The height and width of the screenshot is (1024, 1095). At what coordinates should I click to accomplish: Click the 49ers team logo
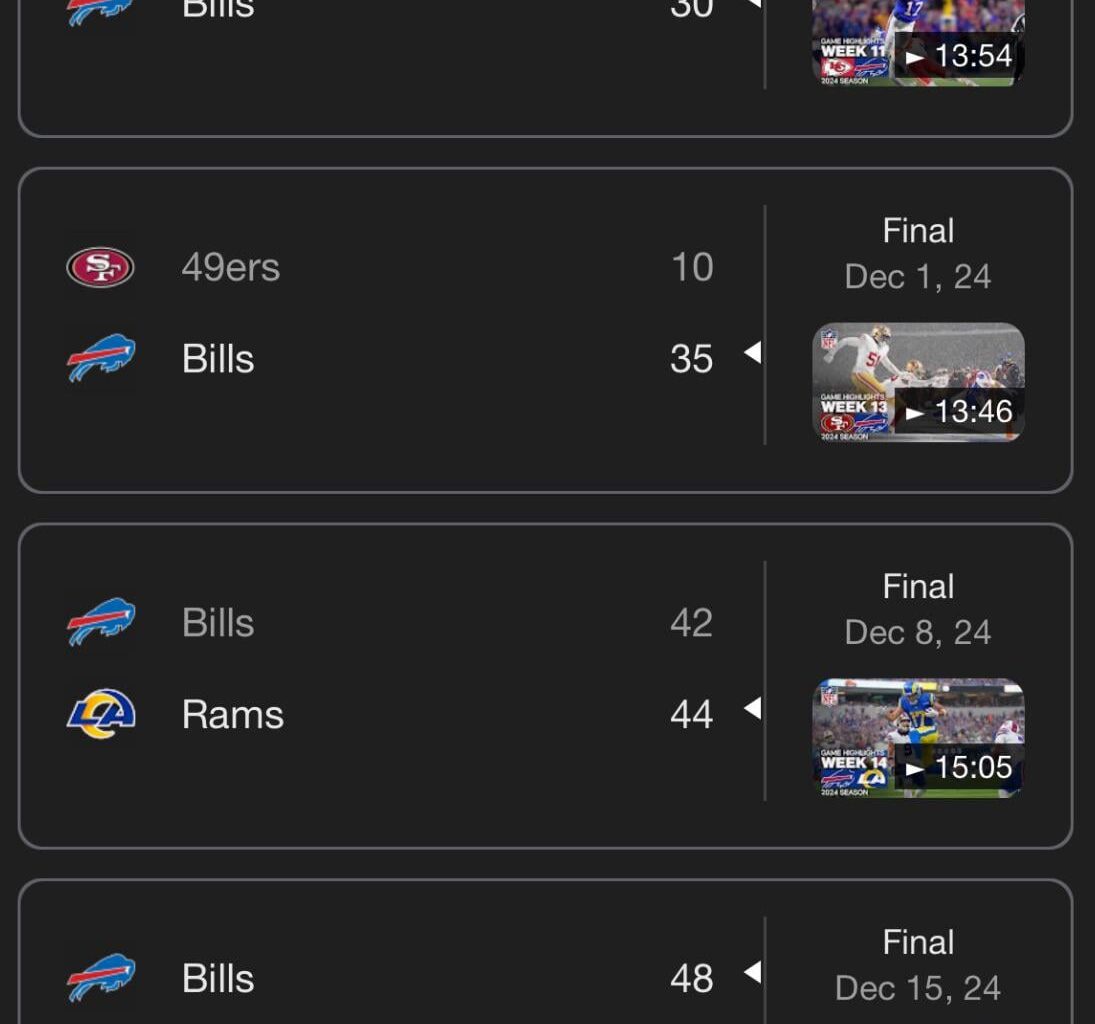click(100, 266)
